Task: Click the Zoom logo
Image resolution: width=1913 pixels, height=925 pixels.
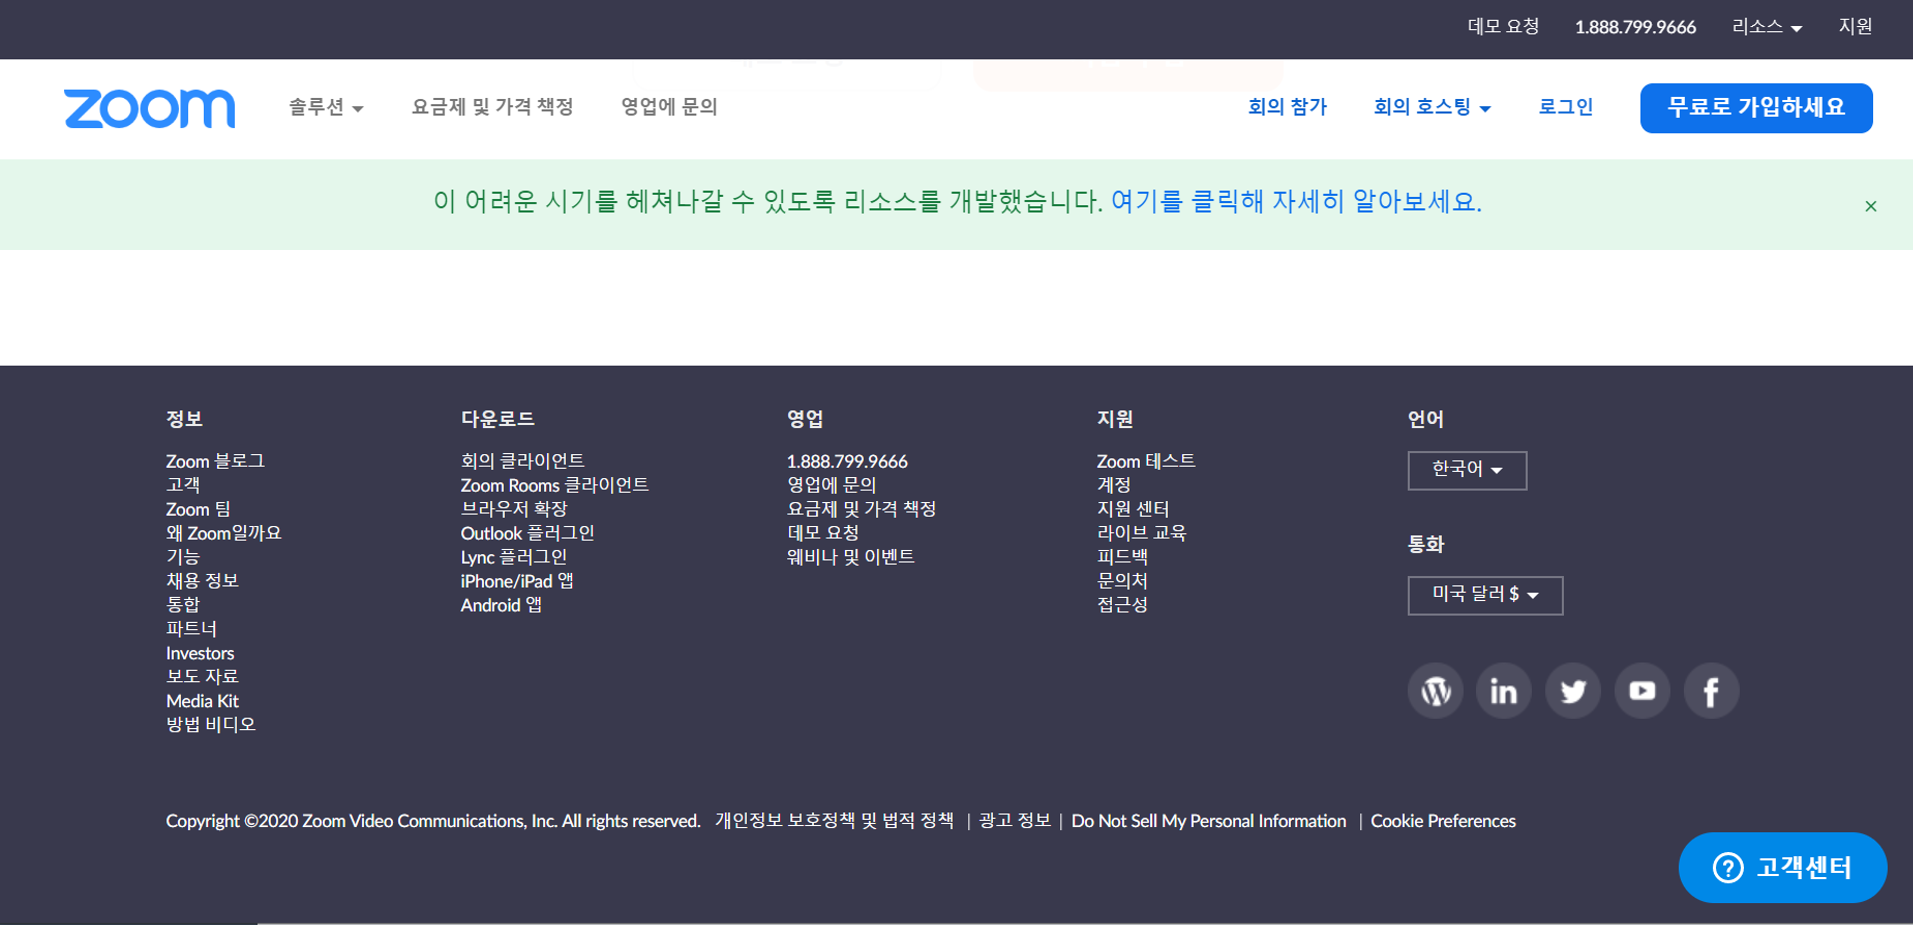Action: (150, 108)
